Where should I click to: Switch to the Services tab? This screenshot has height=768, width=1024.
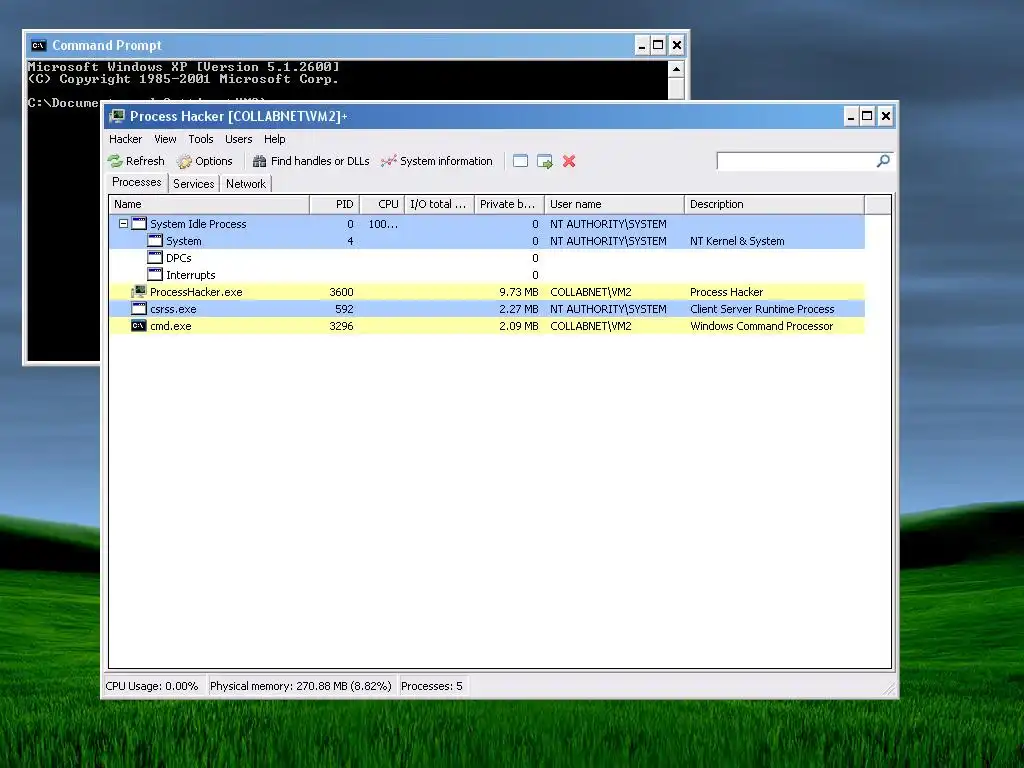pos(193,184)
